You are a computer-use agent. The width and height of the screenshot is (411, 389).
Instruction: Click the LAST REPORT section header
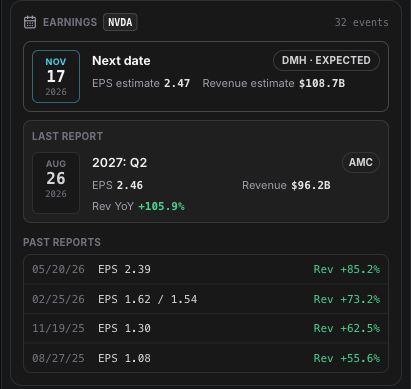[67, 136]
